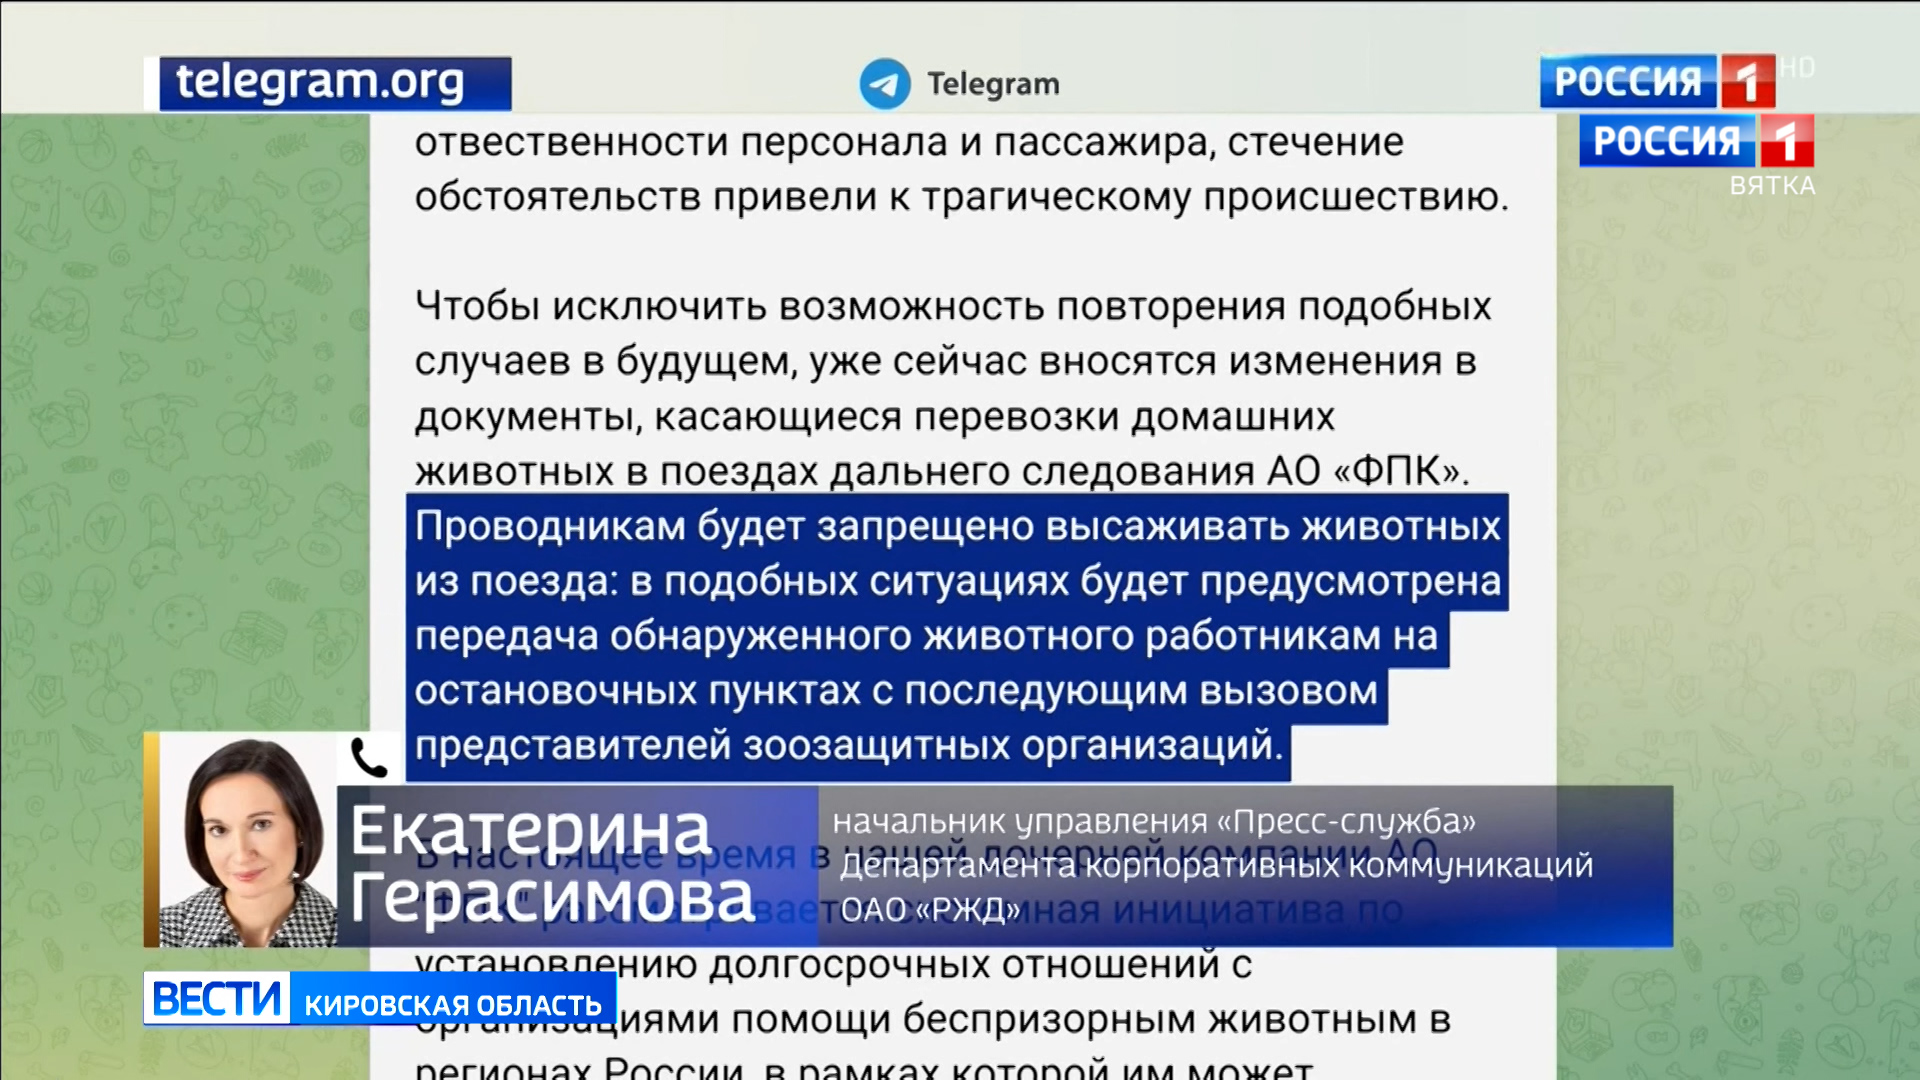The image size is (1920, 1080).
Task: Click the line mentioning АО «ФПК»
Action: [942, 471]
